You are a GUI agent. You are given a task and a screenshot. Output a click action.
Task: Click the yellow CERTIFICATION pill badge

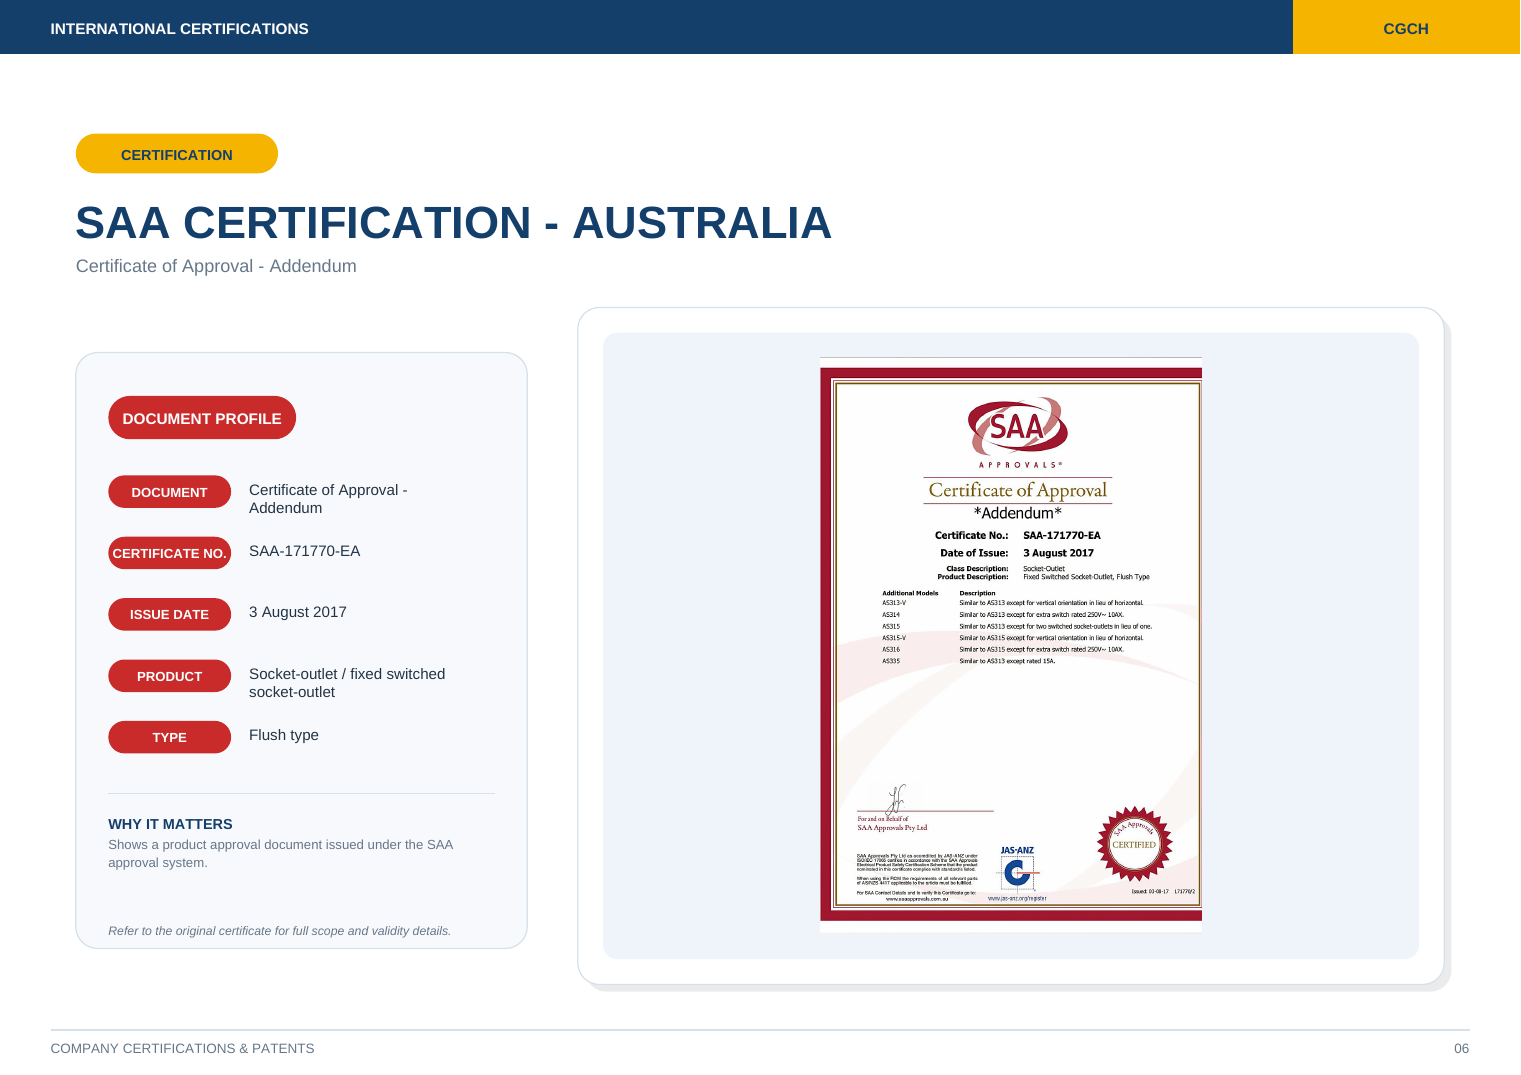point(177,154)
